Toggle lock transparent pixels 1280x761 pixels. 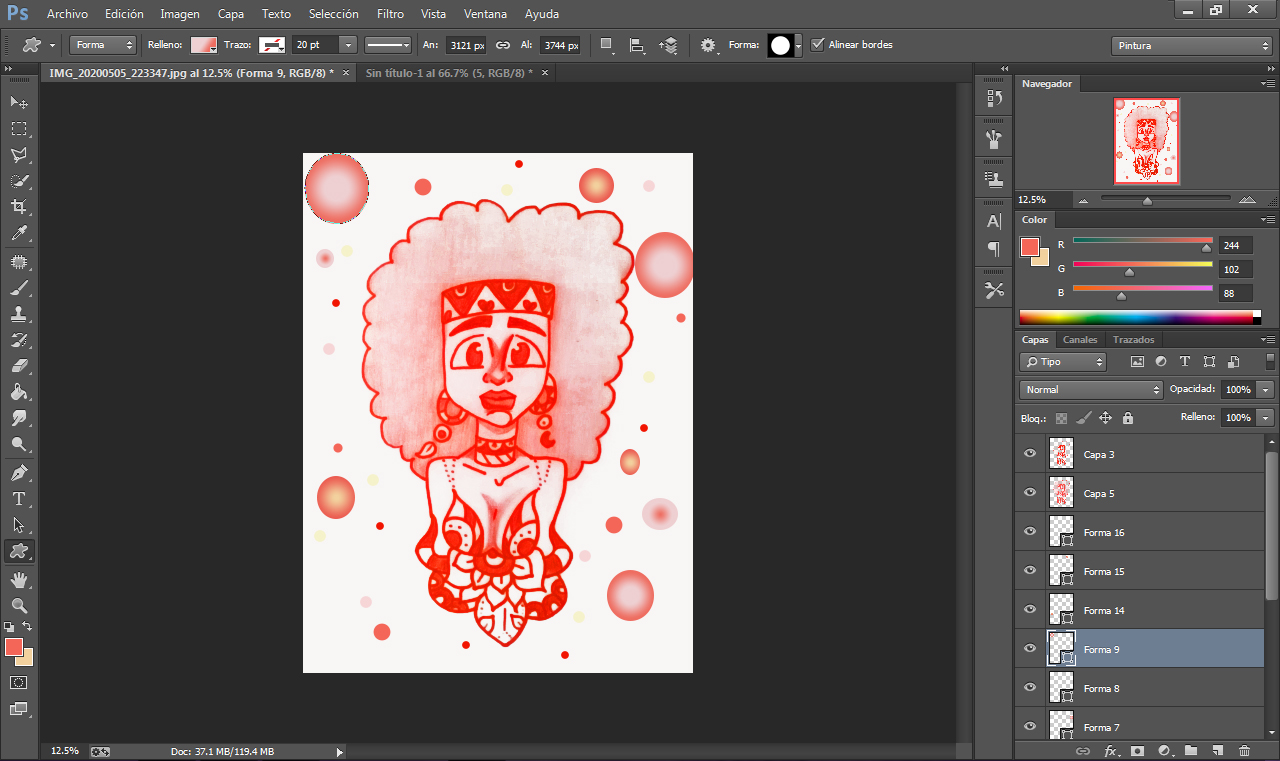[1061, 418]
